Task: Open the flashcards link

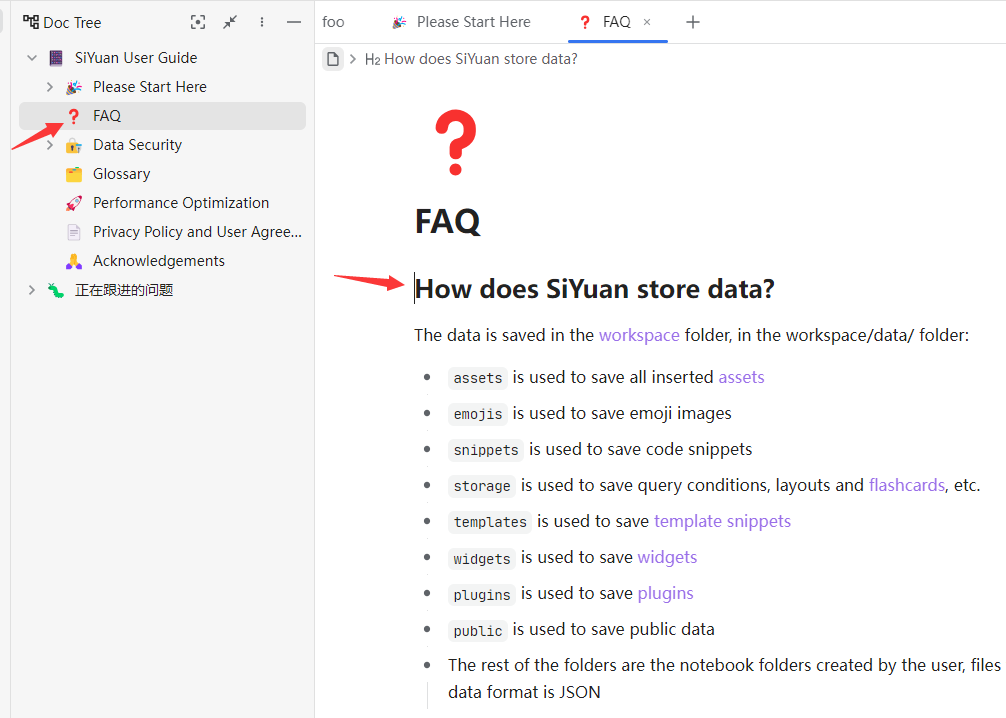Action: pyautogui.click(x=907, y=484)
